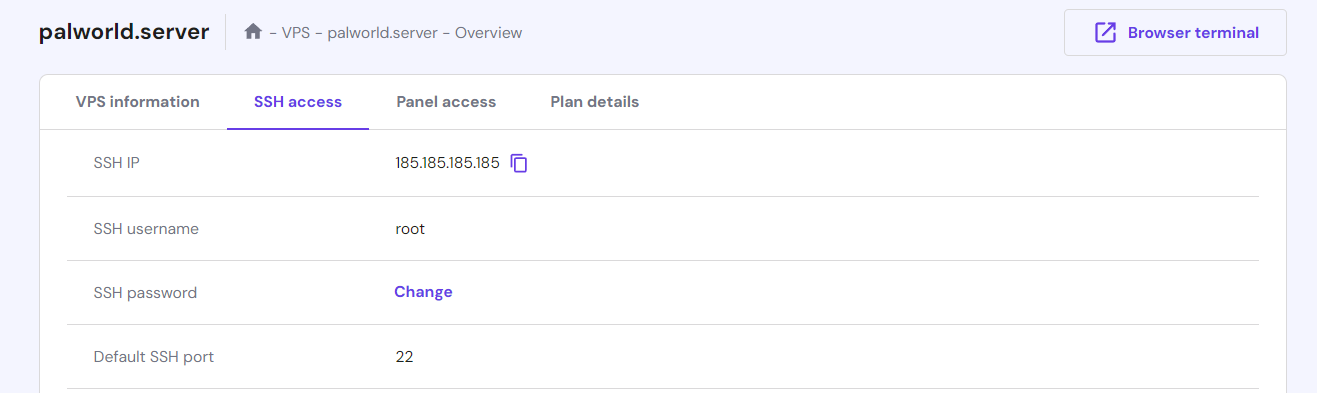Select the SSH access tab
Viewport: 1317px width, 393px height.
(x=298, y=102)
